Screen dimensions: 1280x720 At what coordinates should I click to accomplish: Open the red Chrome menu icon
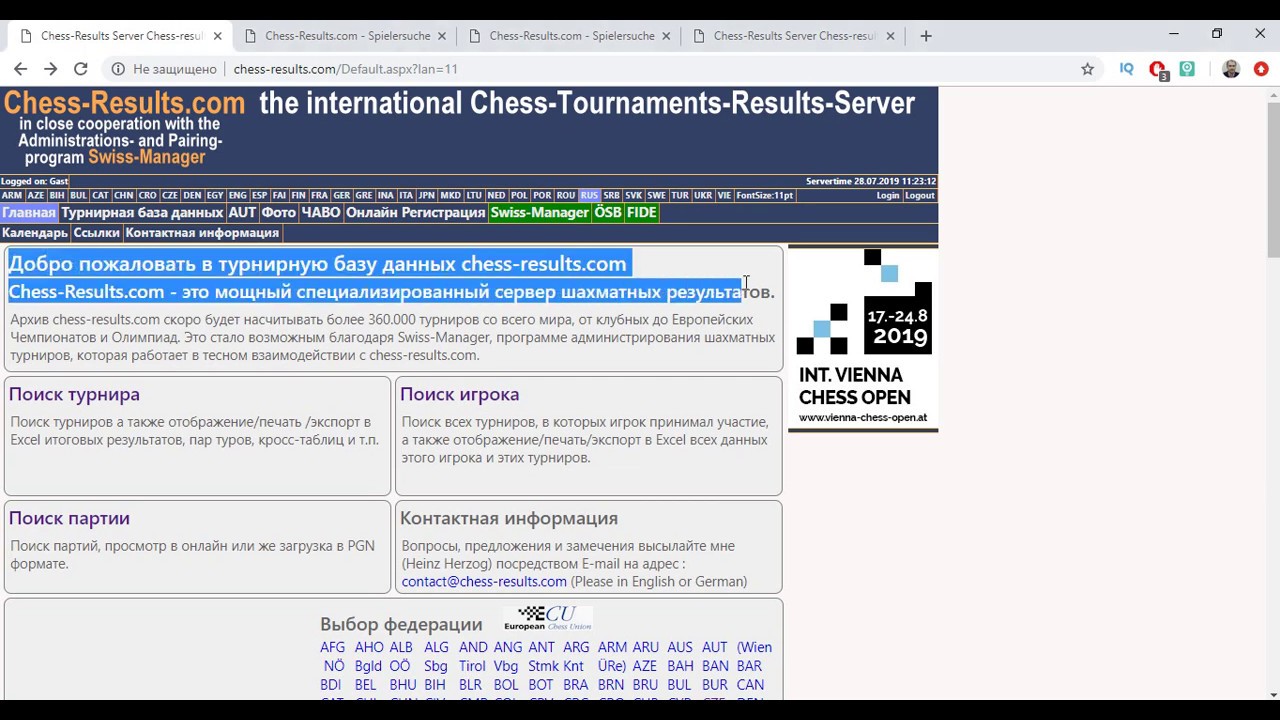[1261, 69]
